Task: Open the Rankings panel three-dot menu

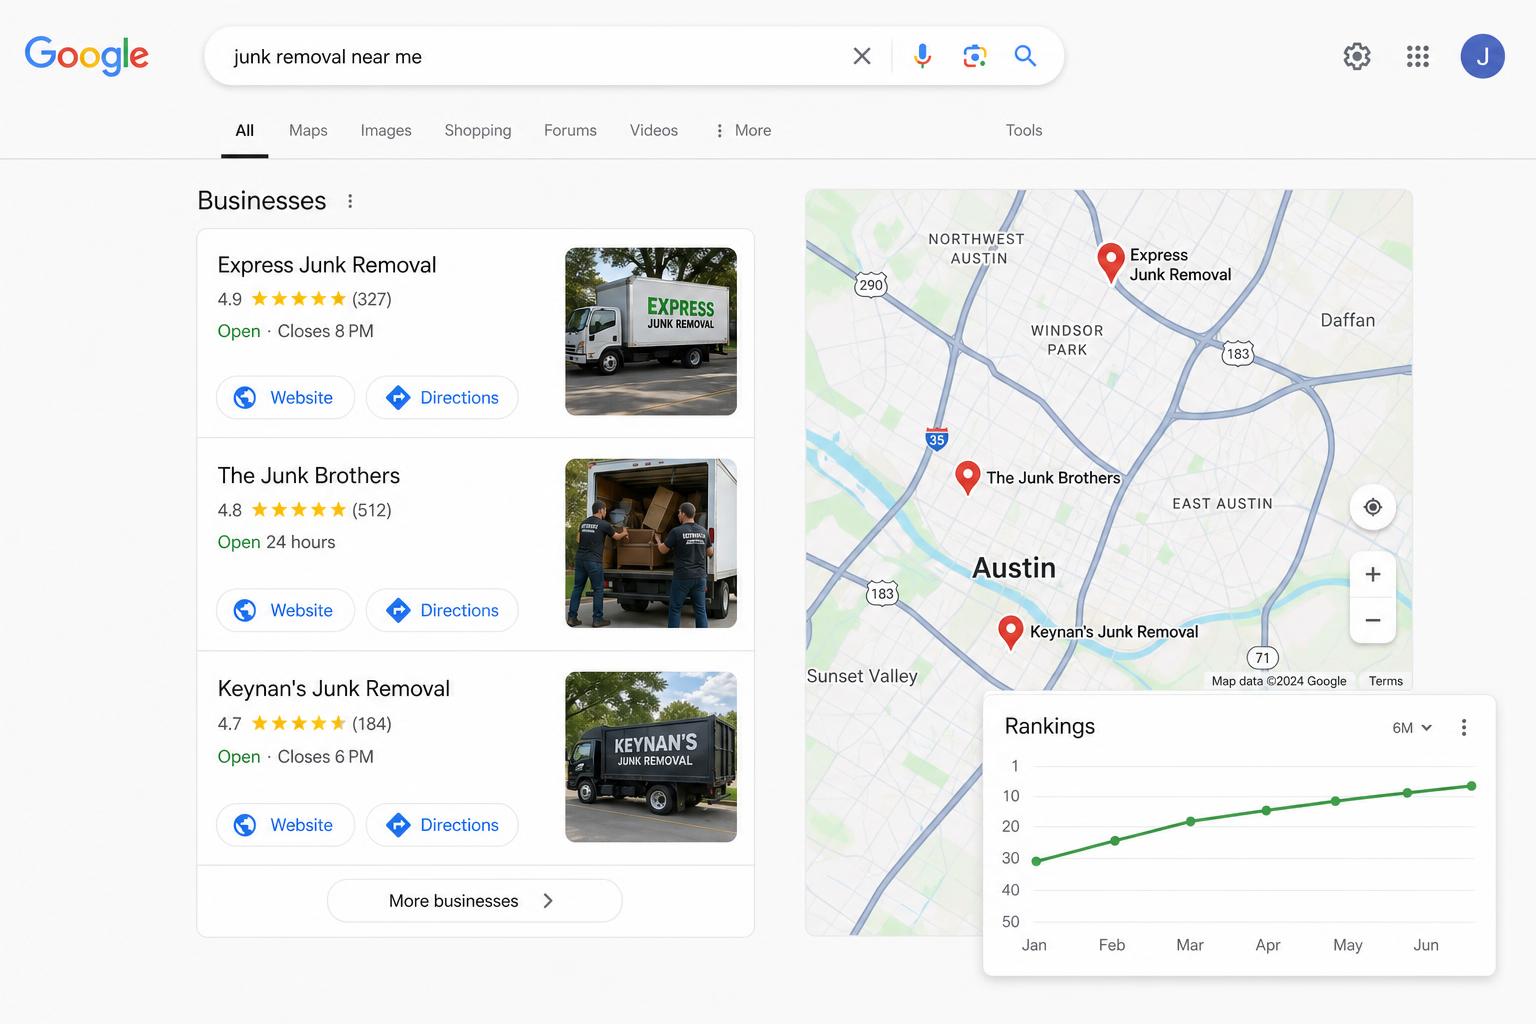Action: click(x=1464, y=727)
